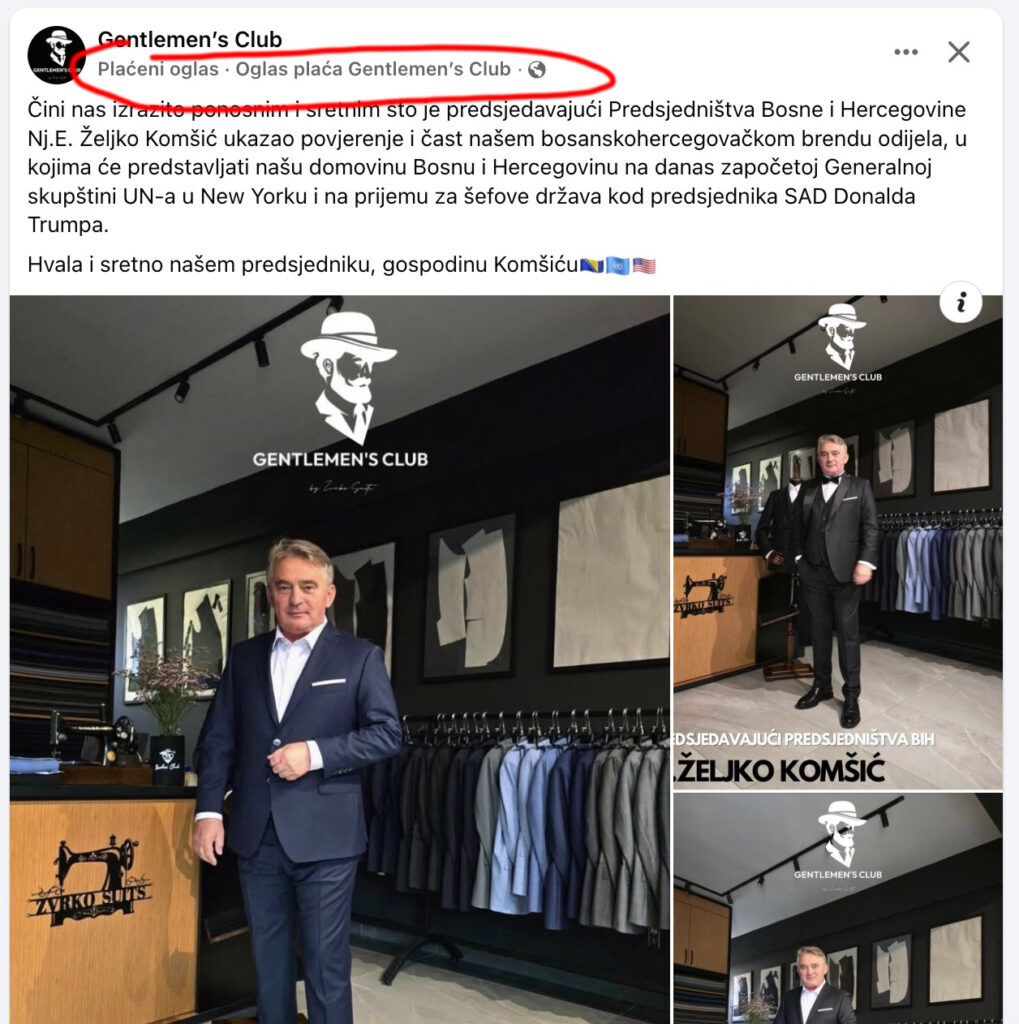This screenshot has width=1019, height=1024.
Task: Click "Oglas plaća Gentlemen's Club" disclaimer text
Action: pyautogui.click(x=373, y=69)
